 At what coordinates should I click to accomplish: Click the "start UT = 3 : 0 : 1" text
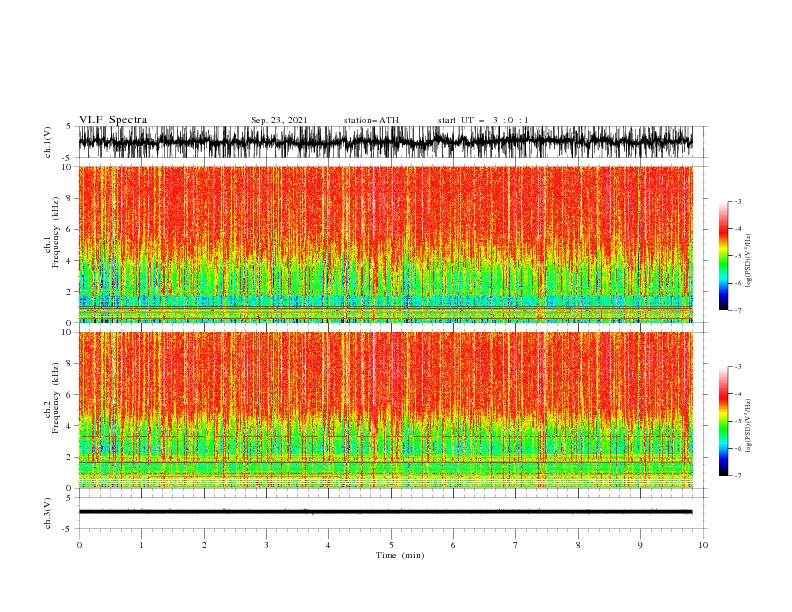pos(483,120)
